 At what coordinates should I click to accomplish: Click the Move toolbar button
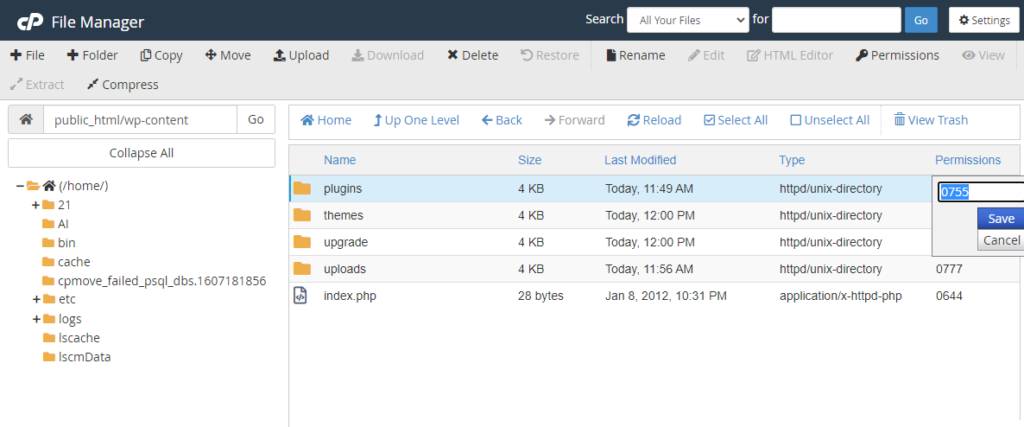pyautogui.click(x=228, y=55)
